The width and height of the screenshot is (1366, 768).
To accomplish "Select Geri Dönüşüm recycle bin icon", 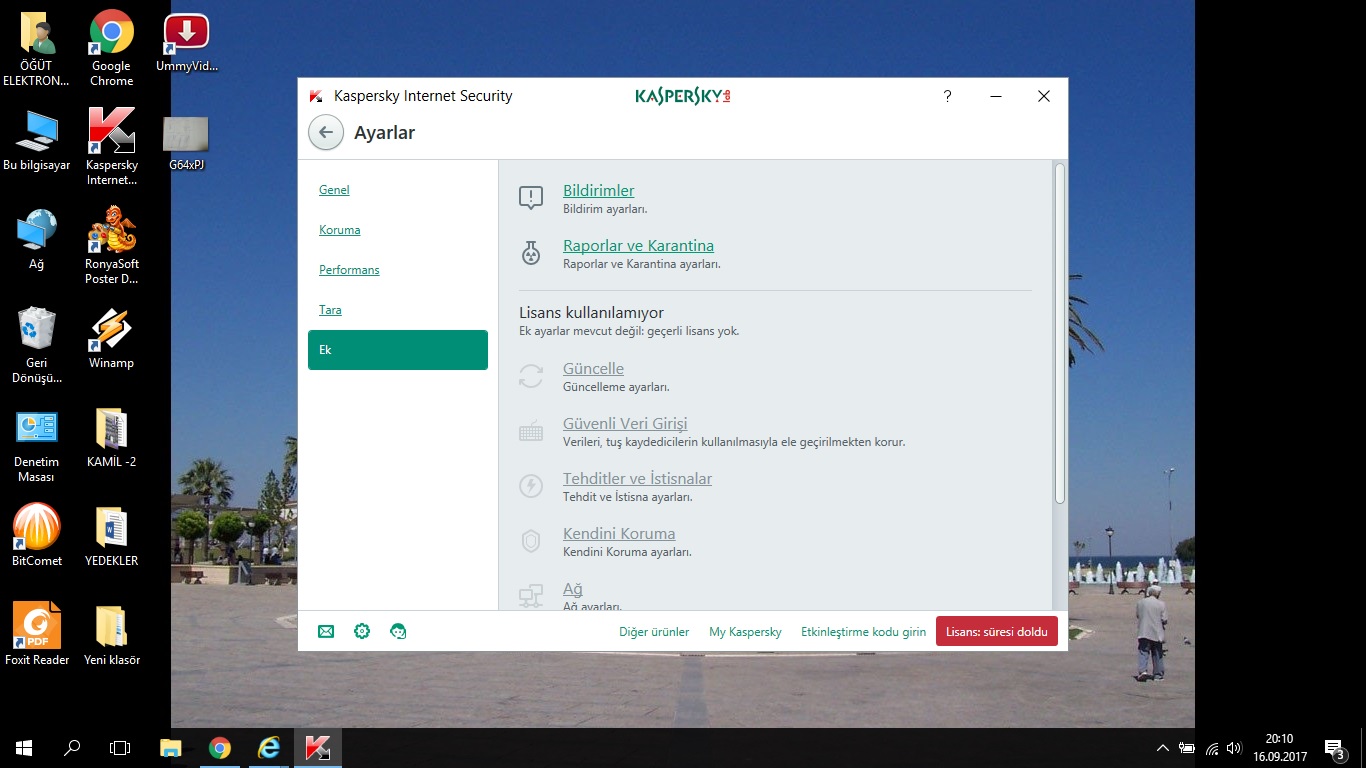I will (x=37, y=345).
